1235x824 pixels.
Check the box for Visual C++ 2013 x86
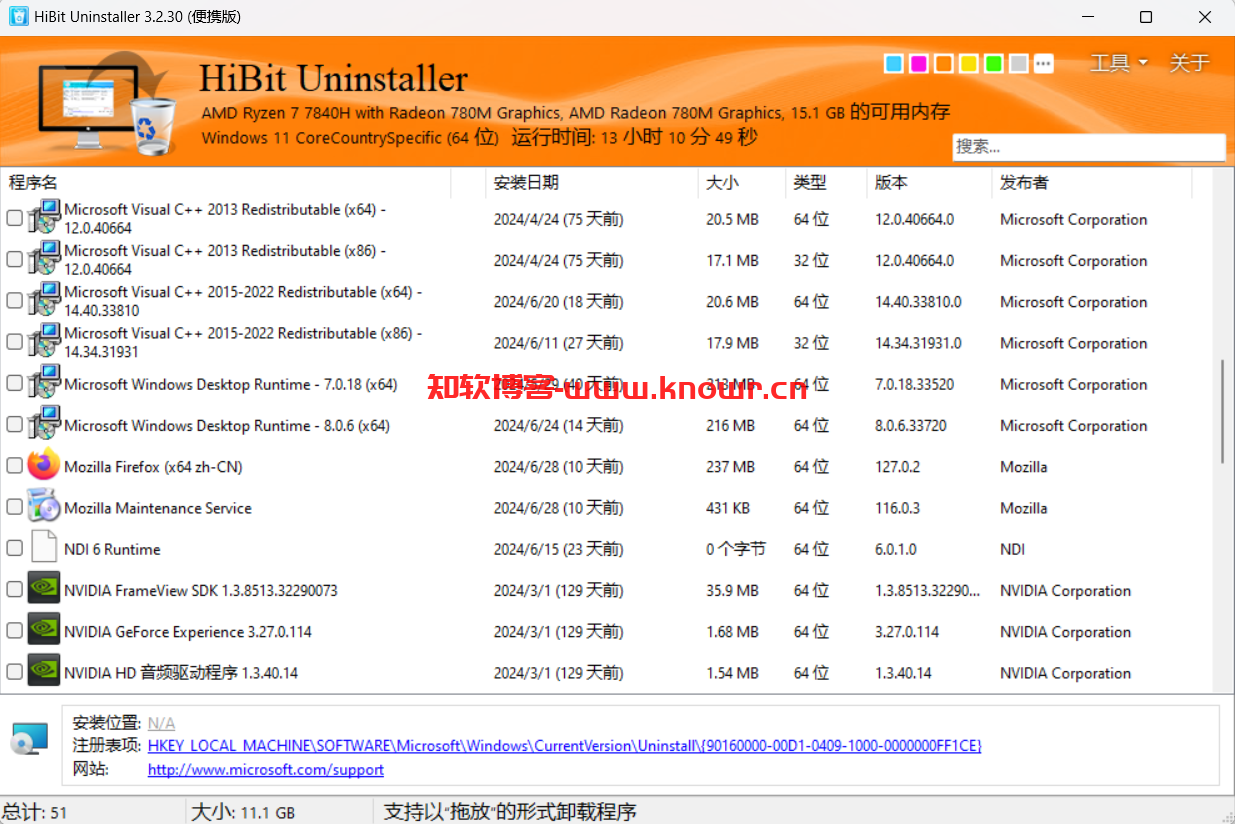[14, 259]
